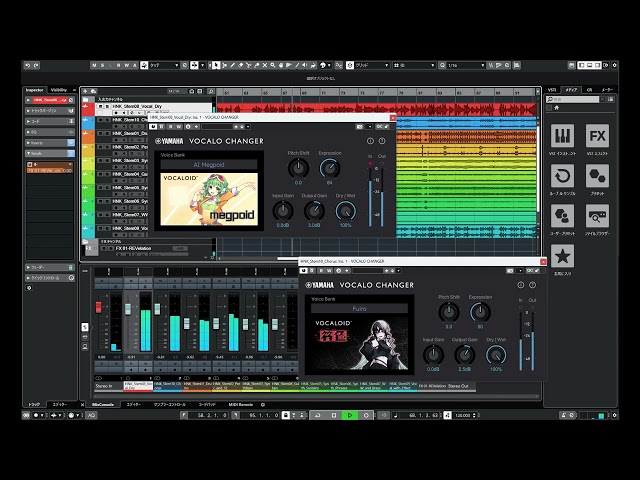The width and height of the screenshot is (640, 480).
Task: Toggle bypass power on Fuiro plugin window
Action: coord(304,271)
